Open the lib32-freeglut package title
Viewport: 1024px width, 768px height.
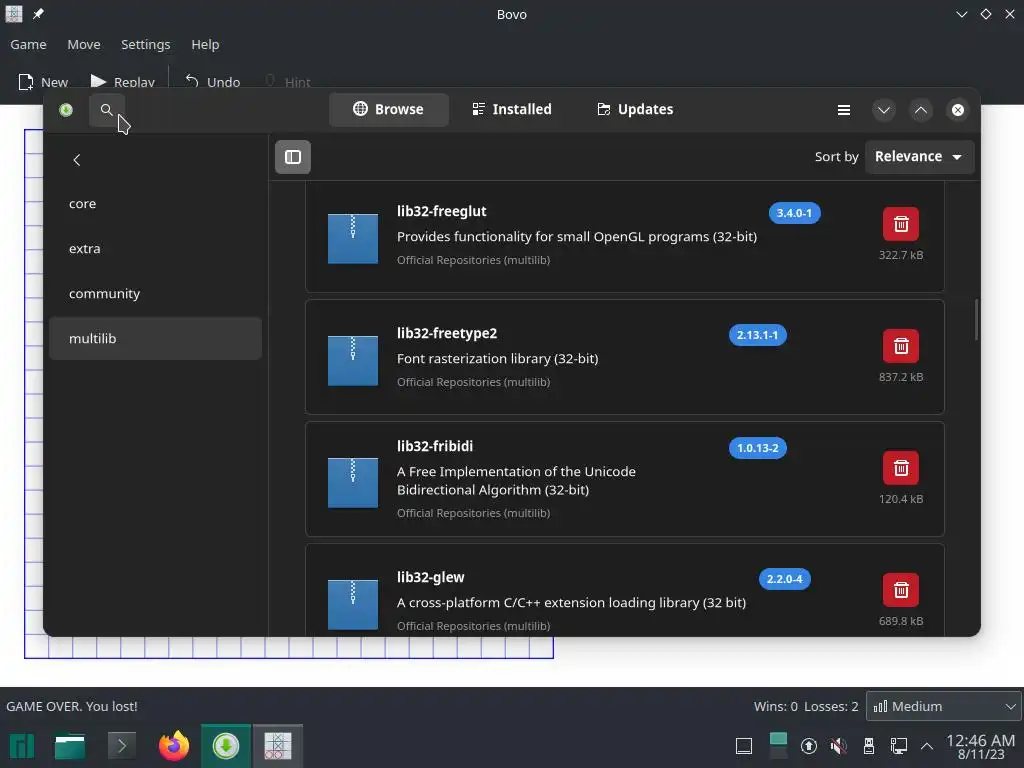[x=441, y=212]
